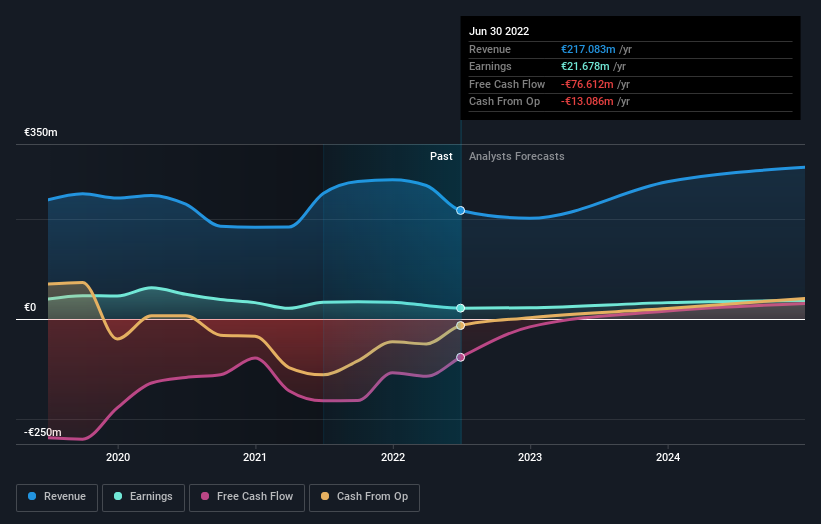Screen dimensions: 821x524
Task: Toggle the Earnings legend button
Action: [x=143, y=497]
